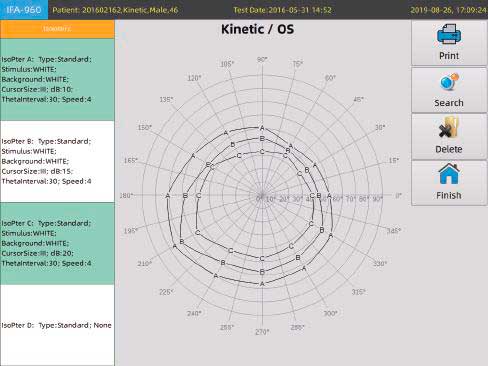Click the patient info text in header

[115, 10]
